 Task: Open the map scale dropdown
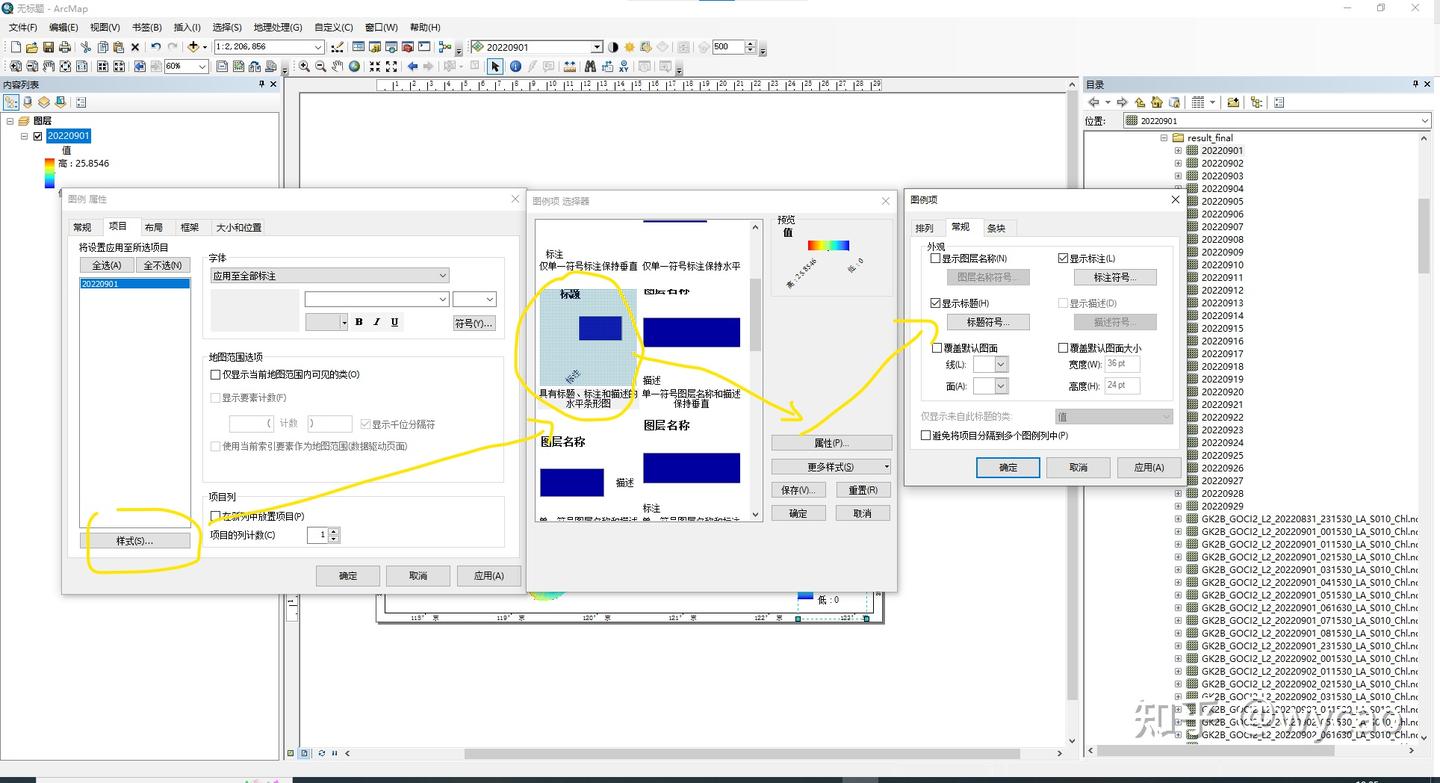tap(319, 47)
